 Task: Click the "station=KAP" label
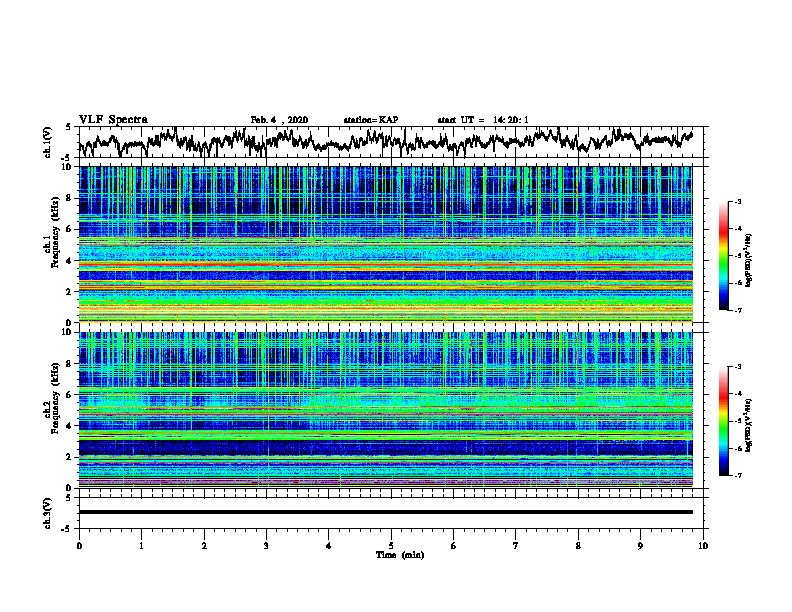[x=371, y=120]
